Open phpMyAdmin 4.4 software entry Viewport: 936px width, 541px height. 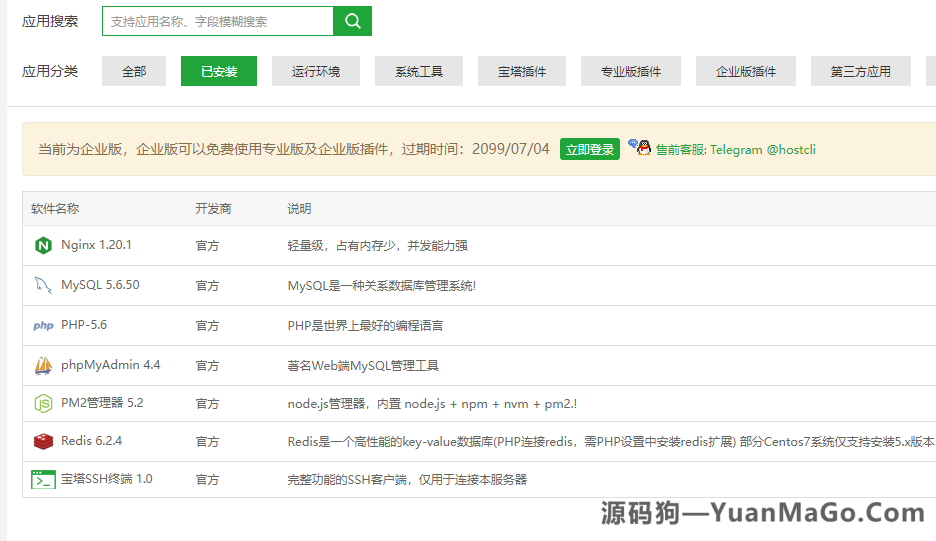(110, 365)
